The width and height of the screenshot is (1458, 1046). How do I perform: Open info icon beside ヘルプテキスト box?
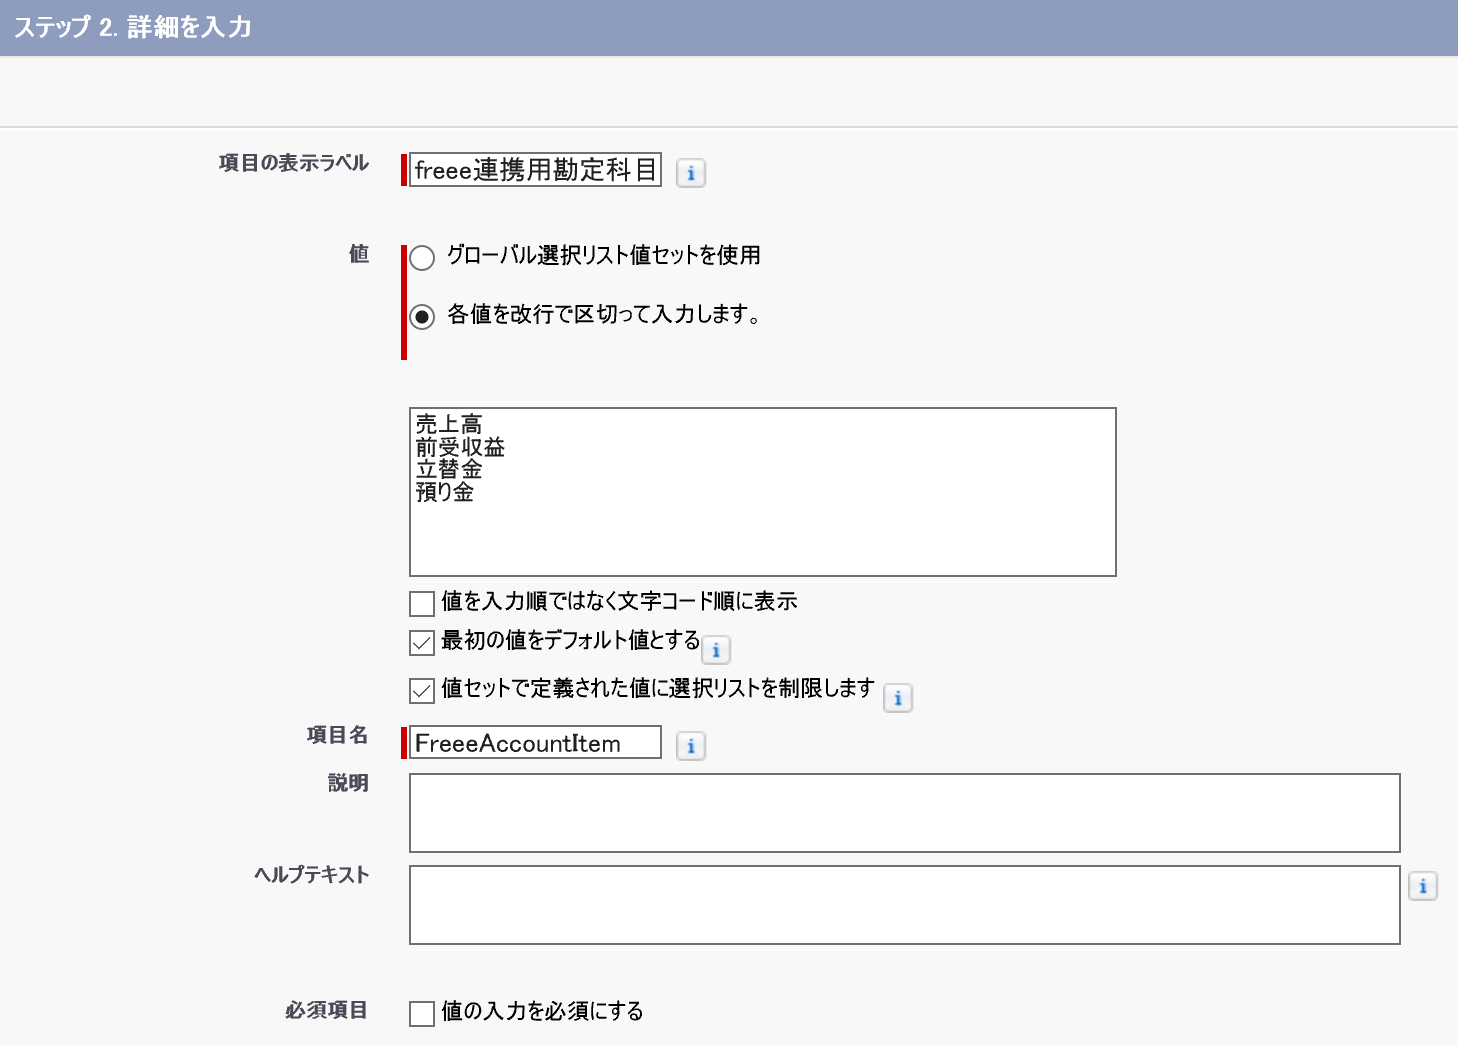tap(1423, 886)
